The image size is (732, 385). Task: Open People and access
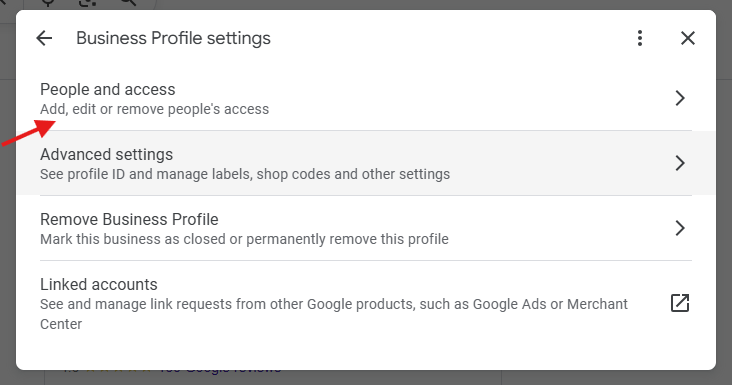coord(366,98)
